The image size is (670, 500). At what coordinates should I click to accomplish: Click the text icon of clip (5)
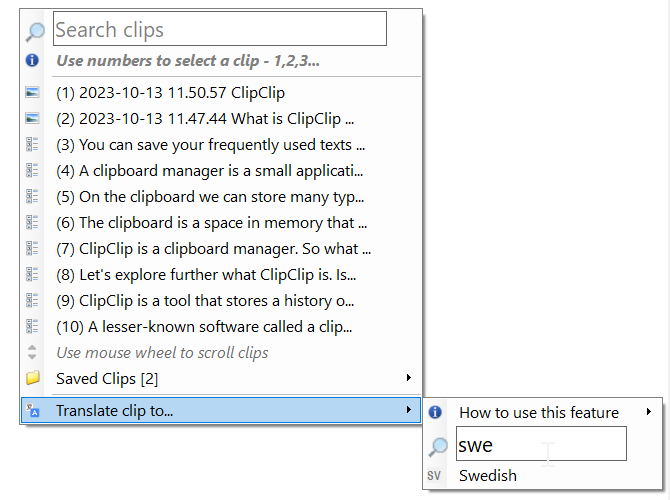[x=32, y=197]
